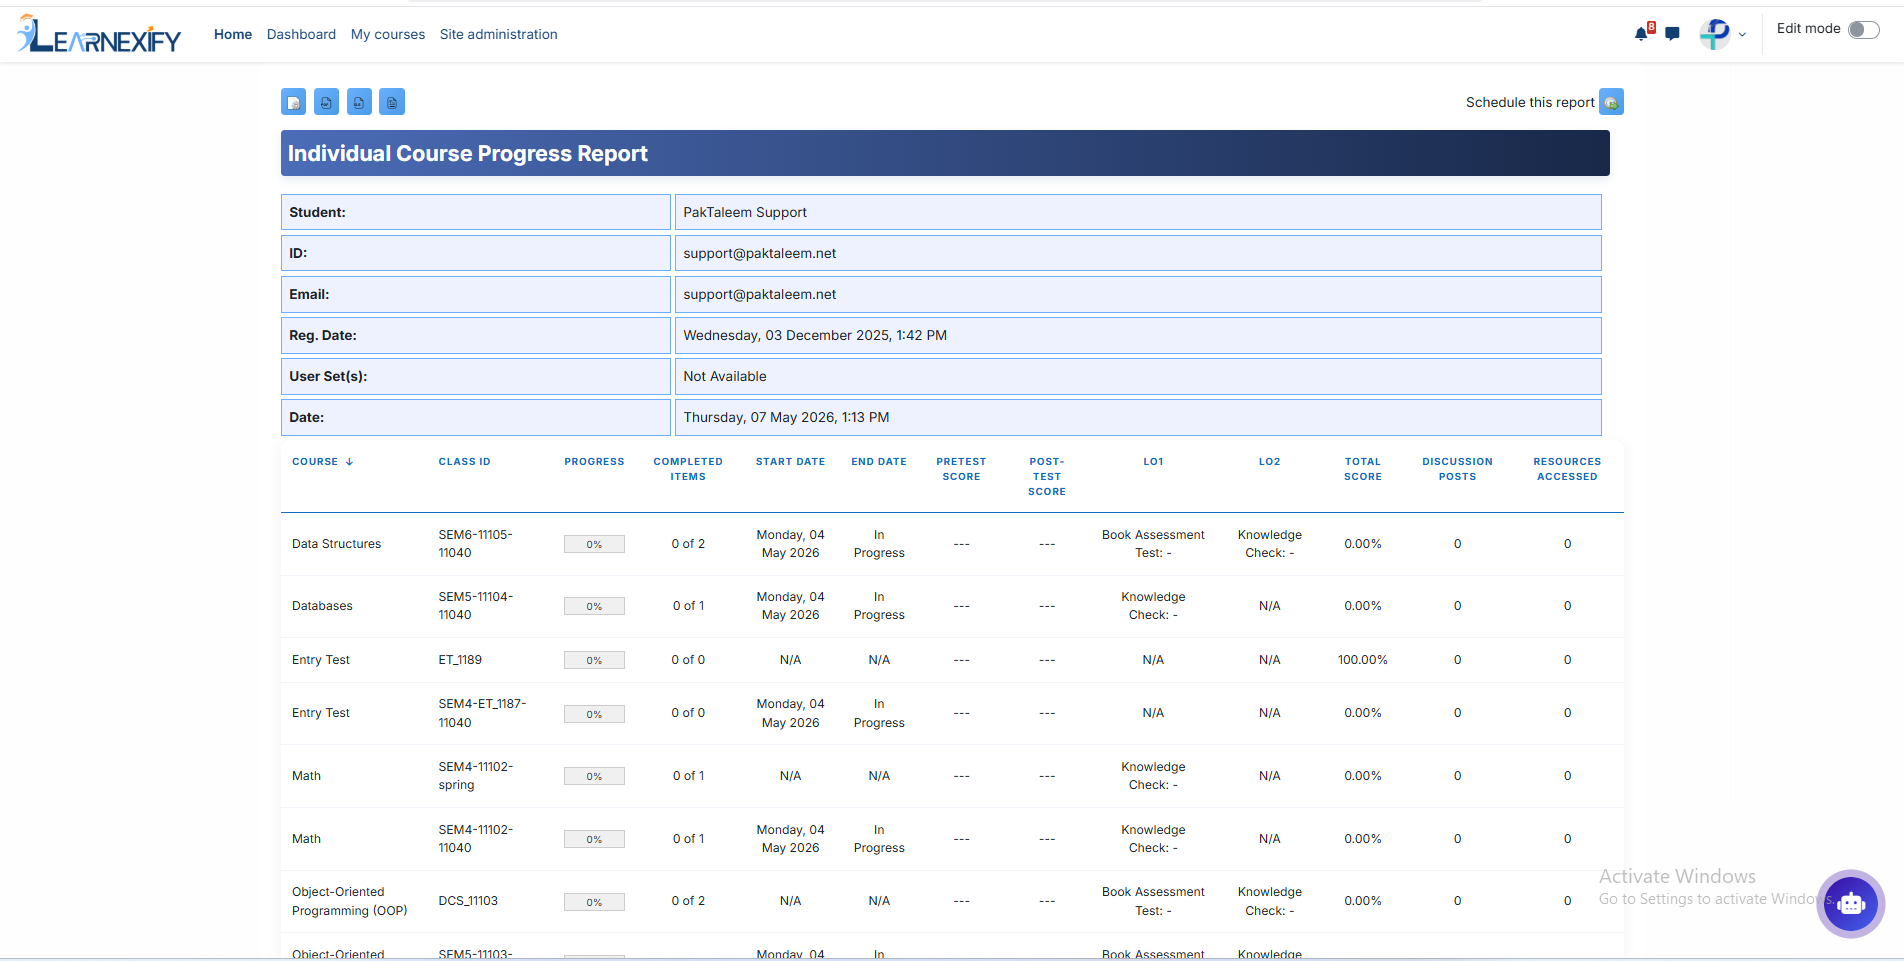The height and width of the screenshot is (961, 1904).
Task: Export the report as XLS spreadsheet
Action: click(359, 102)
